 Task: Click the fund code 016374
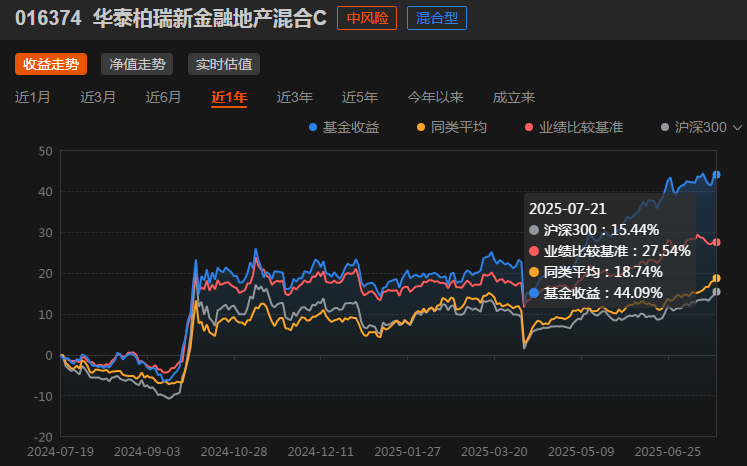pos(48,19)
